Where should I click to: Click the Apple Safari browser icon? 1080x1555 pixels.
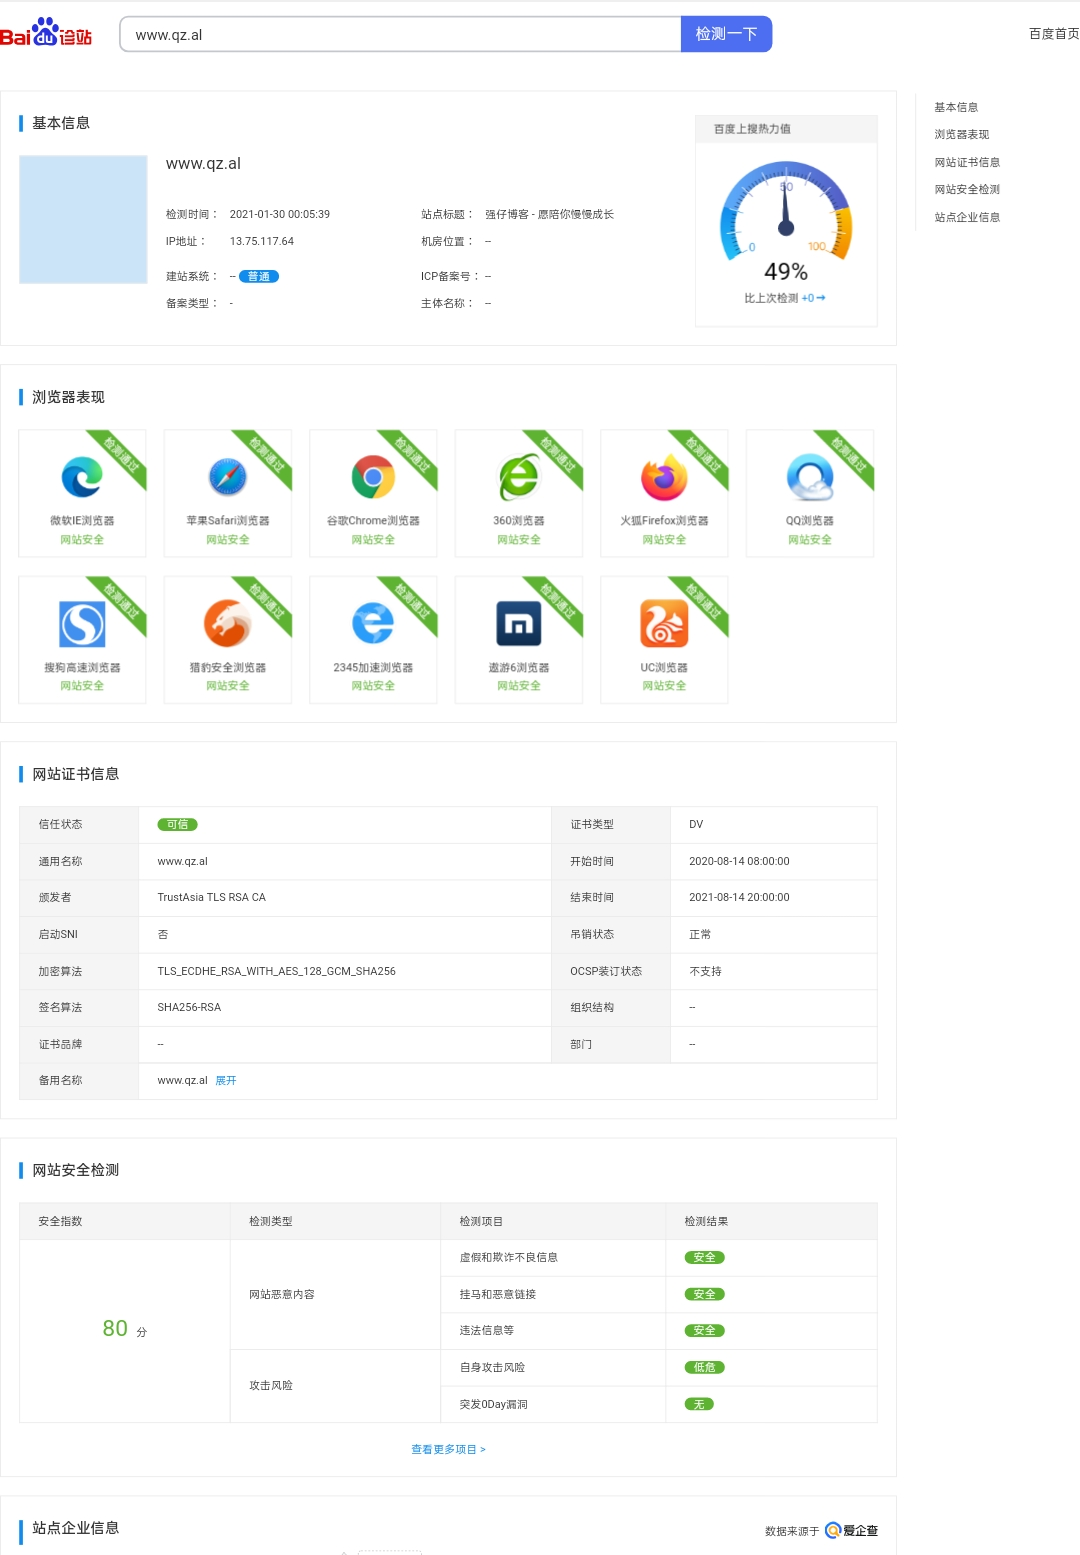tap(228, 477)
